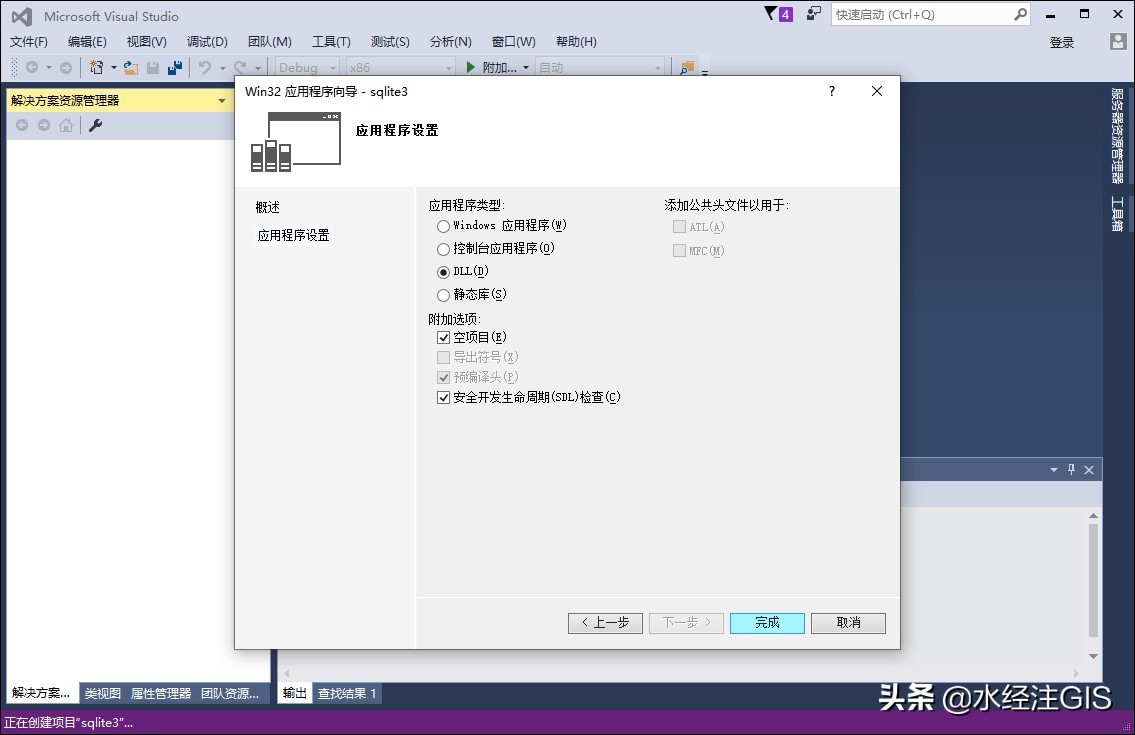The height and width of the screenshot is (735, 1135).
Task: Select the DLL radio button
Action: (x=443, y=272)
